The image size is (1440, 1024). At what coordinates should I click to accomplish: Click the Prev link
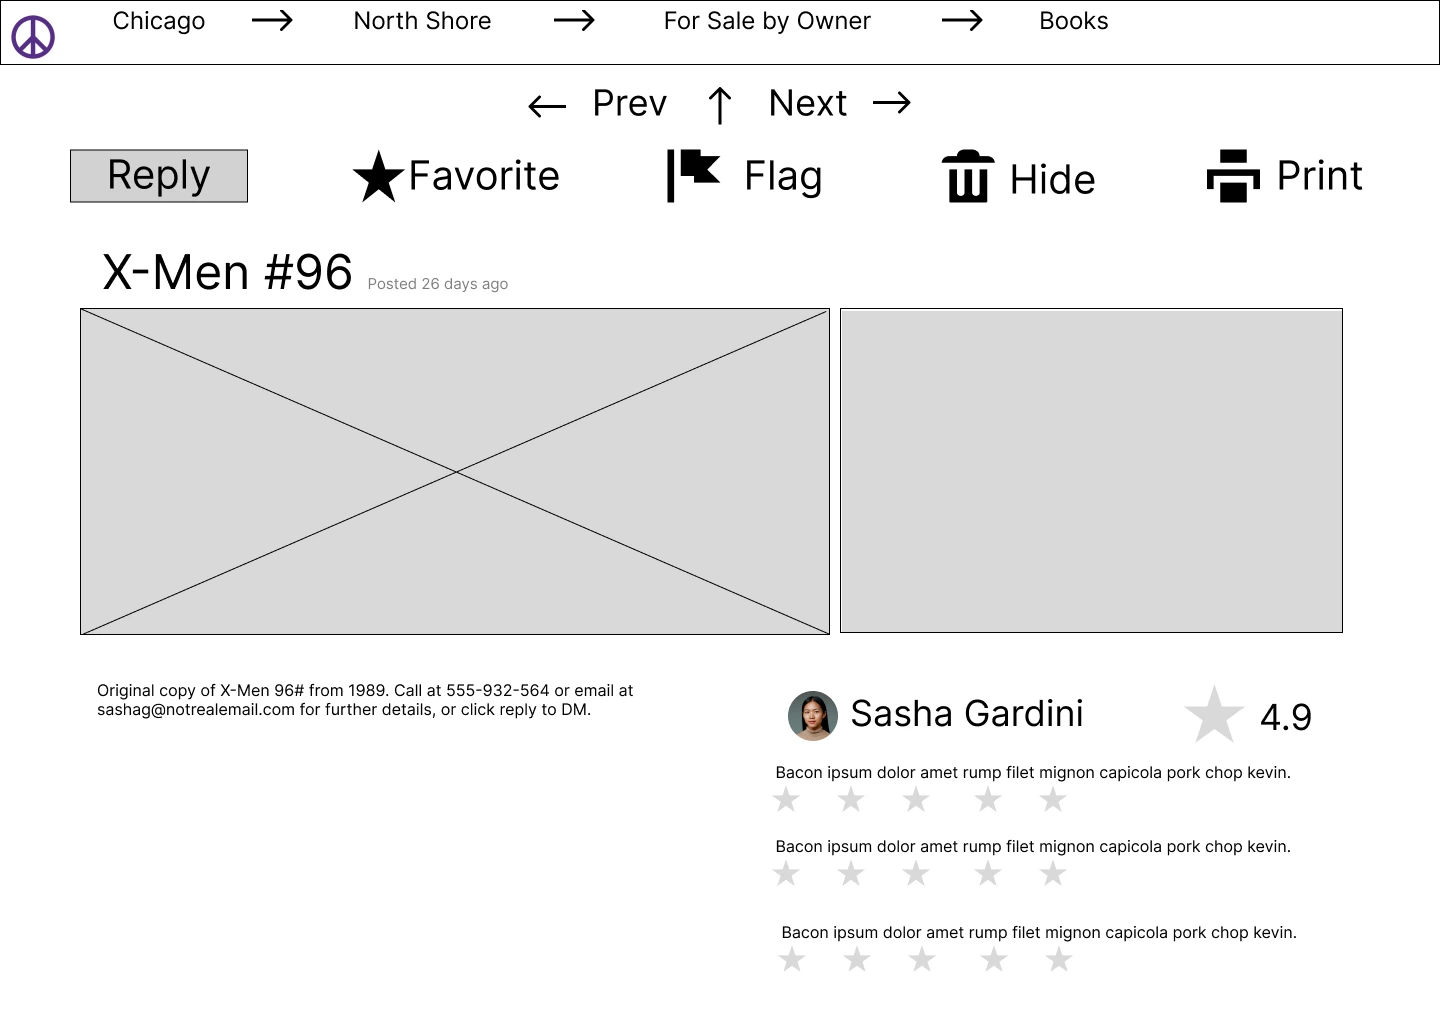pos(629,103)
